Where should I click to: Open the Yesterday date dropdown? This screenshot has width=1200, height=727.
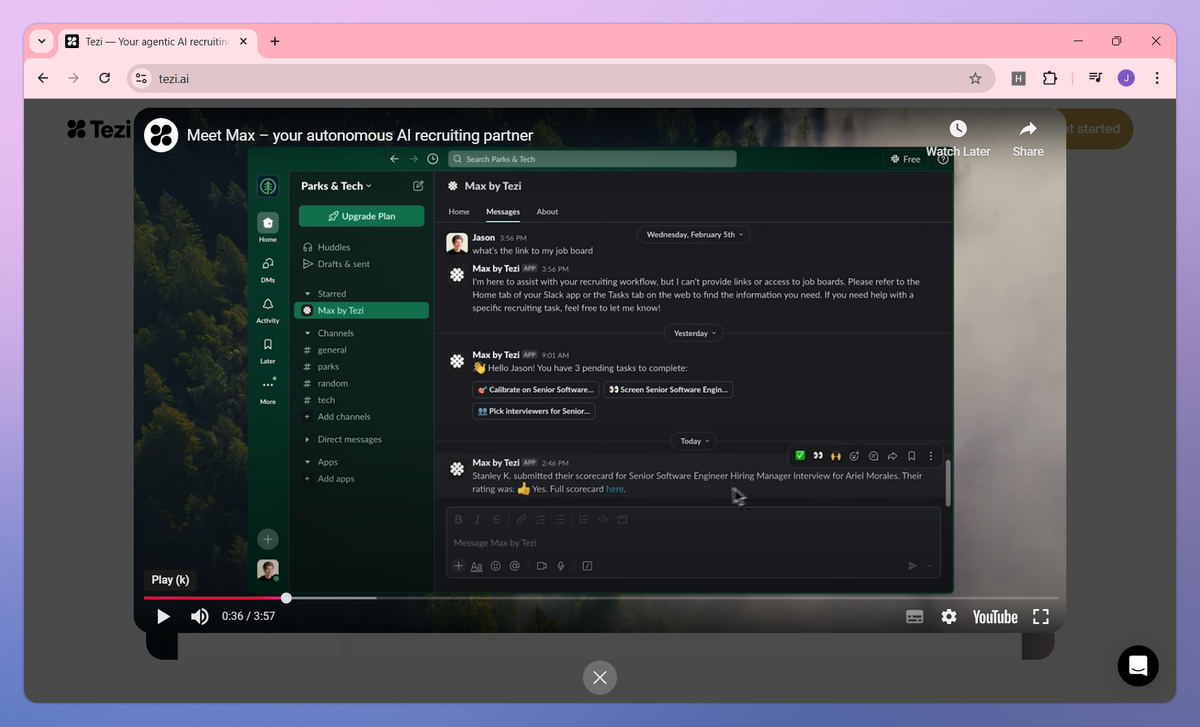click(695, 333)
